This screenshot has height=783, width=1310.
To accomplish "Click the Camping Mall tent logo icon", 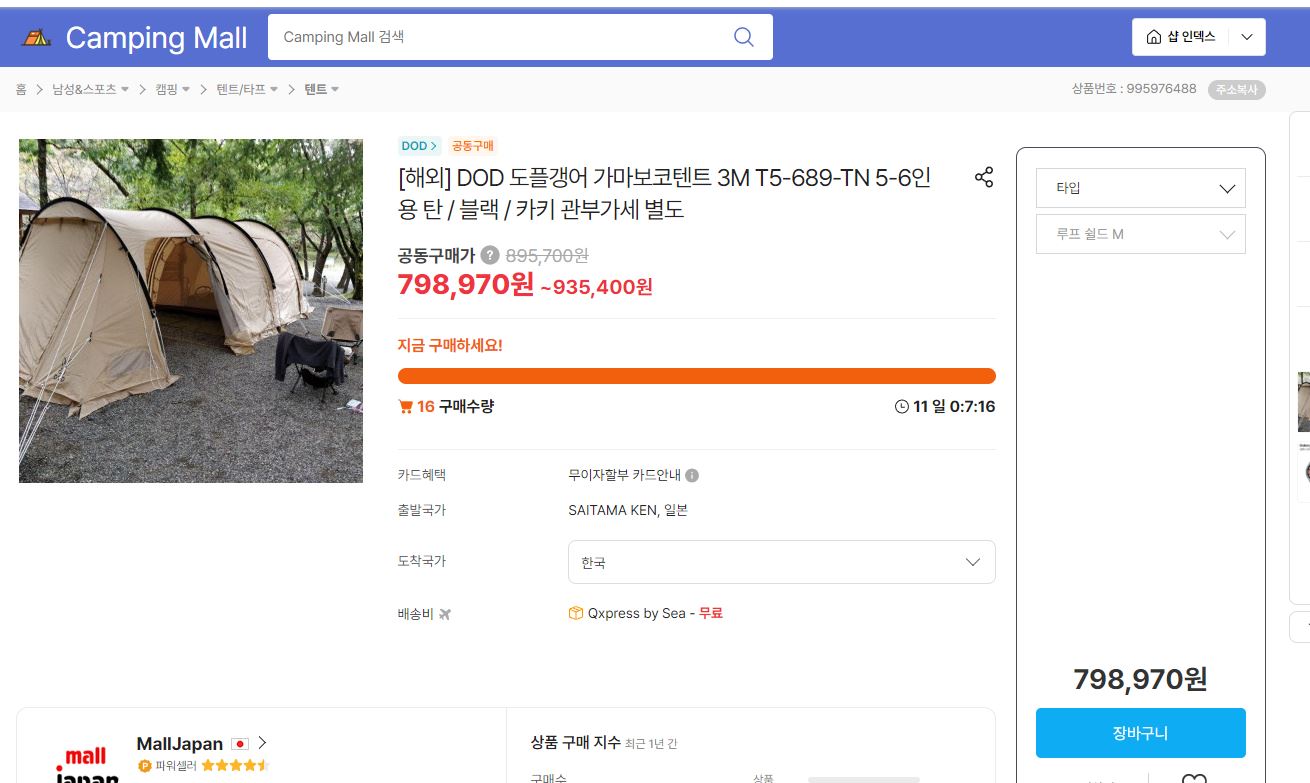I will (36, 38).
